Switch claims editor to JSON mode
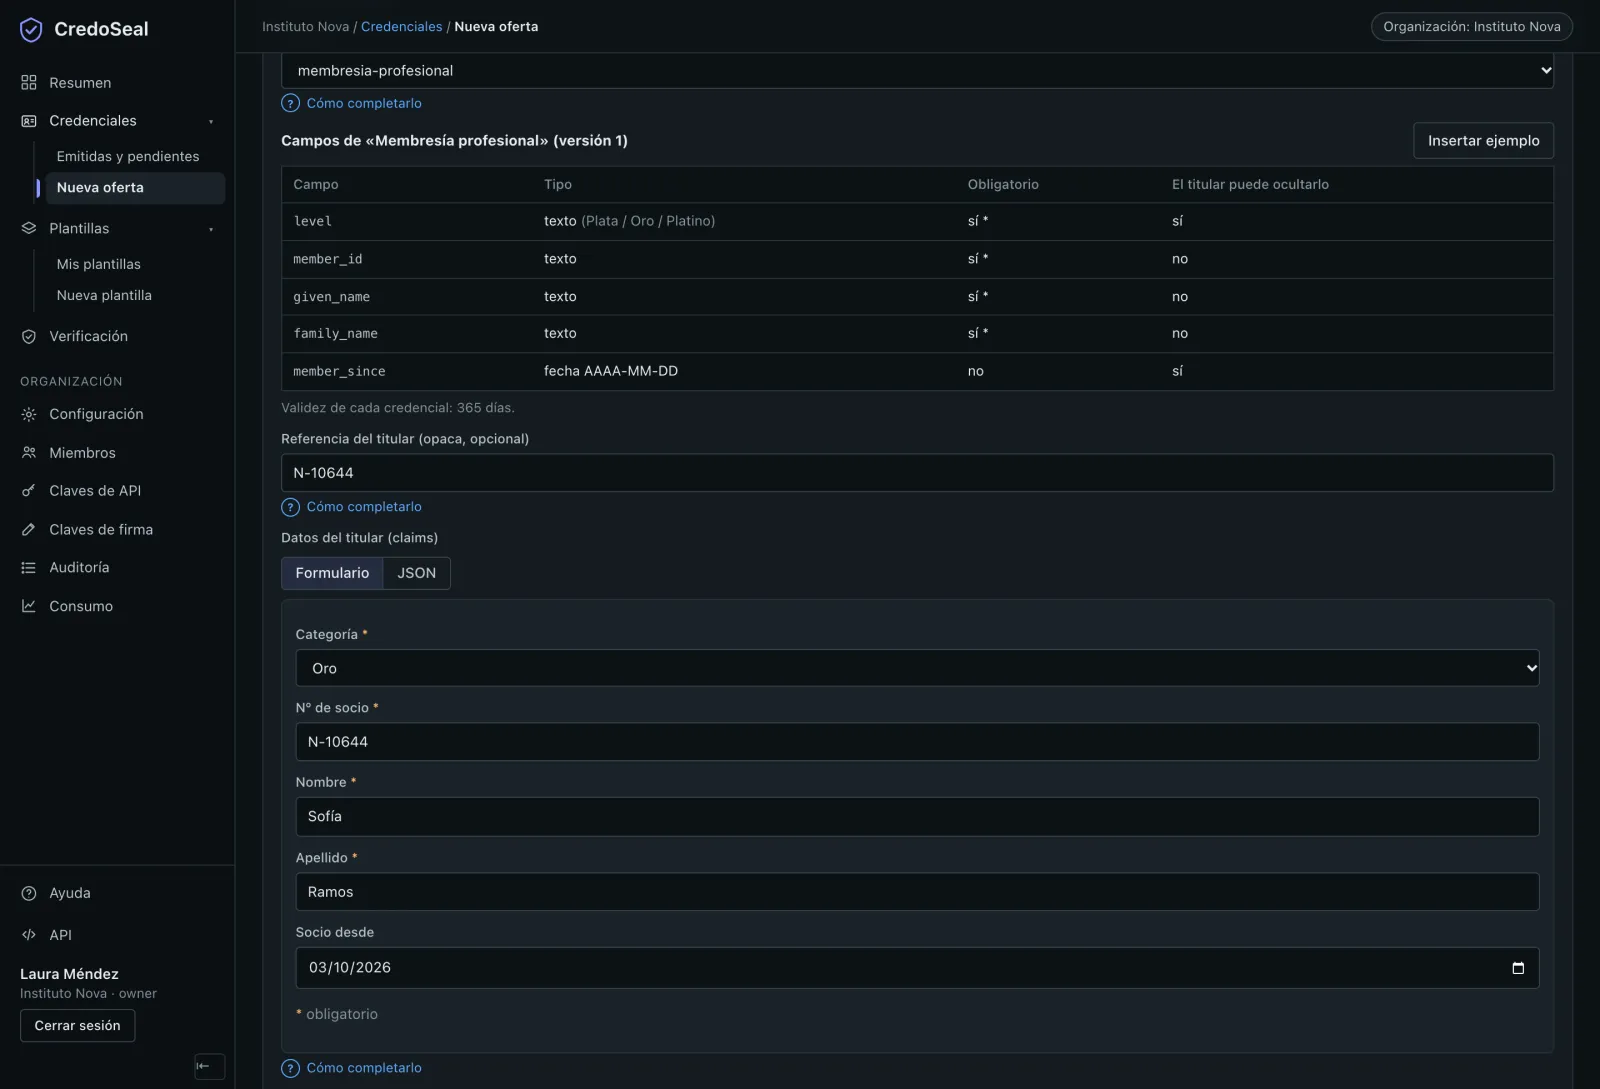 click(417, 573)
